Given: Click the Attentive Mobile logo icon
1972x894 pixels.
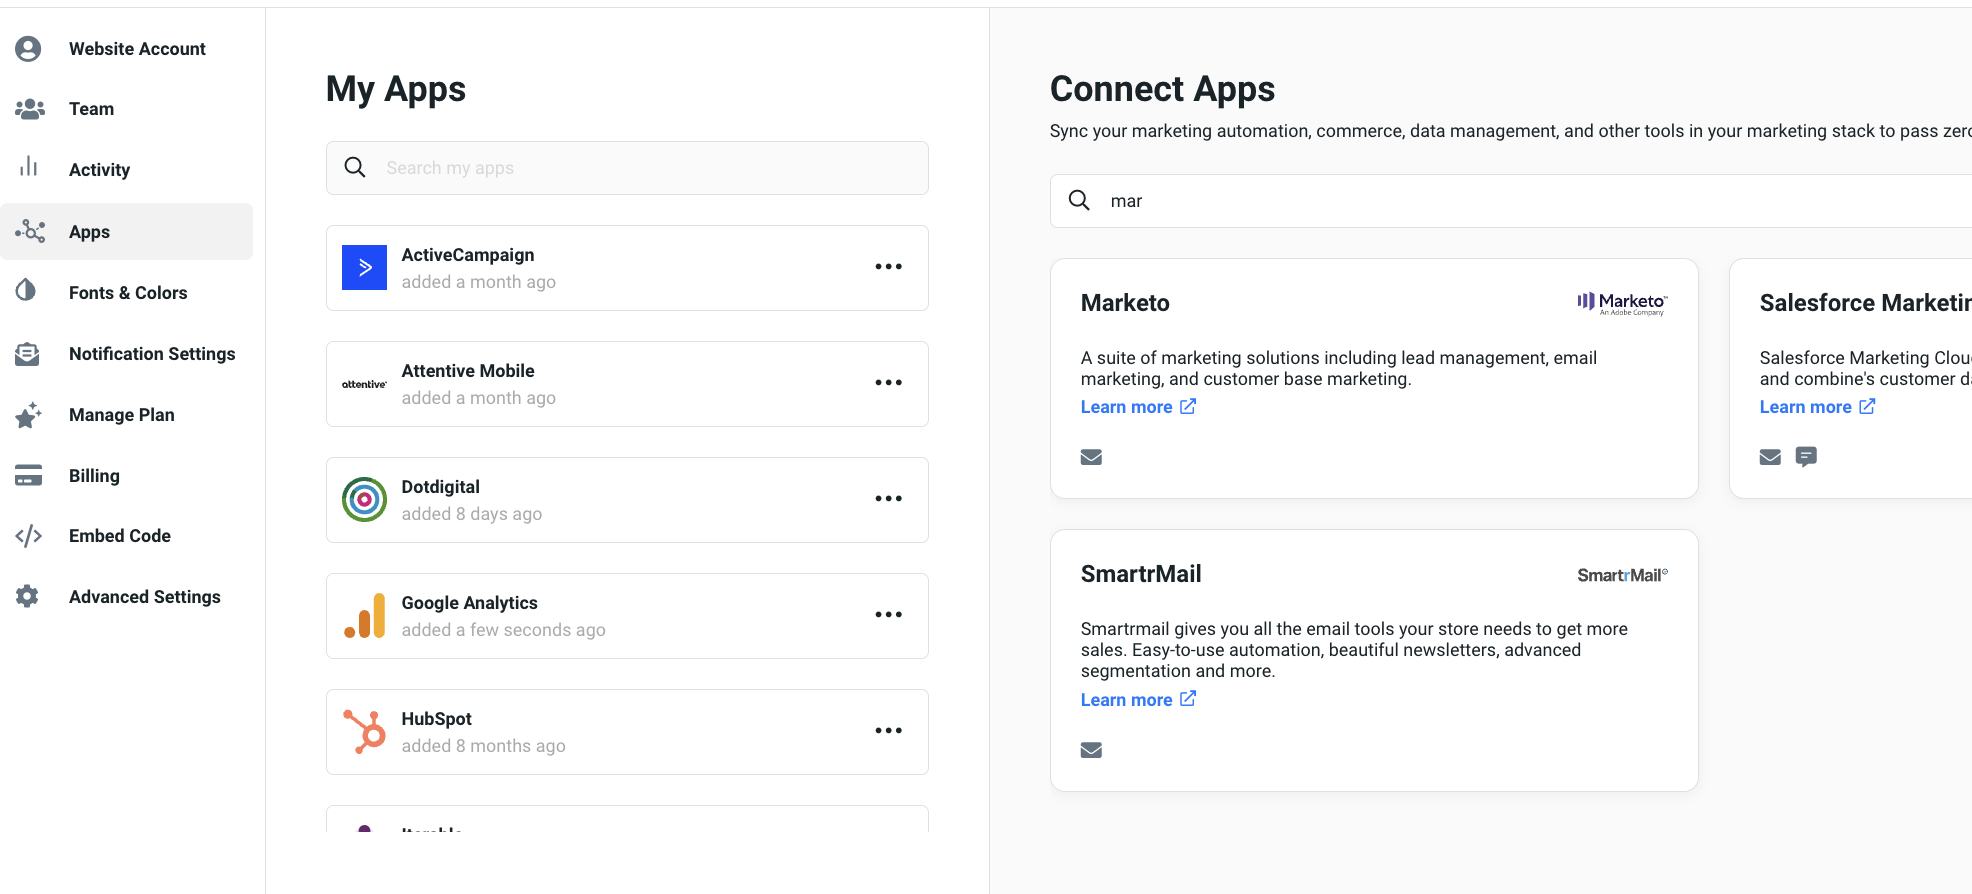Looking at the screenshot, I should click(x=364, y=384).
